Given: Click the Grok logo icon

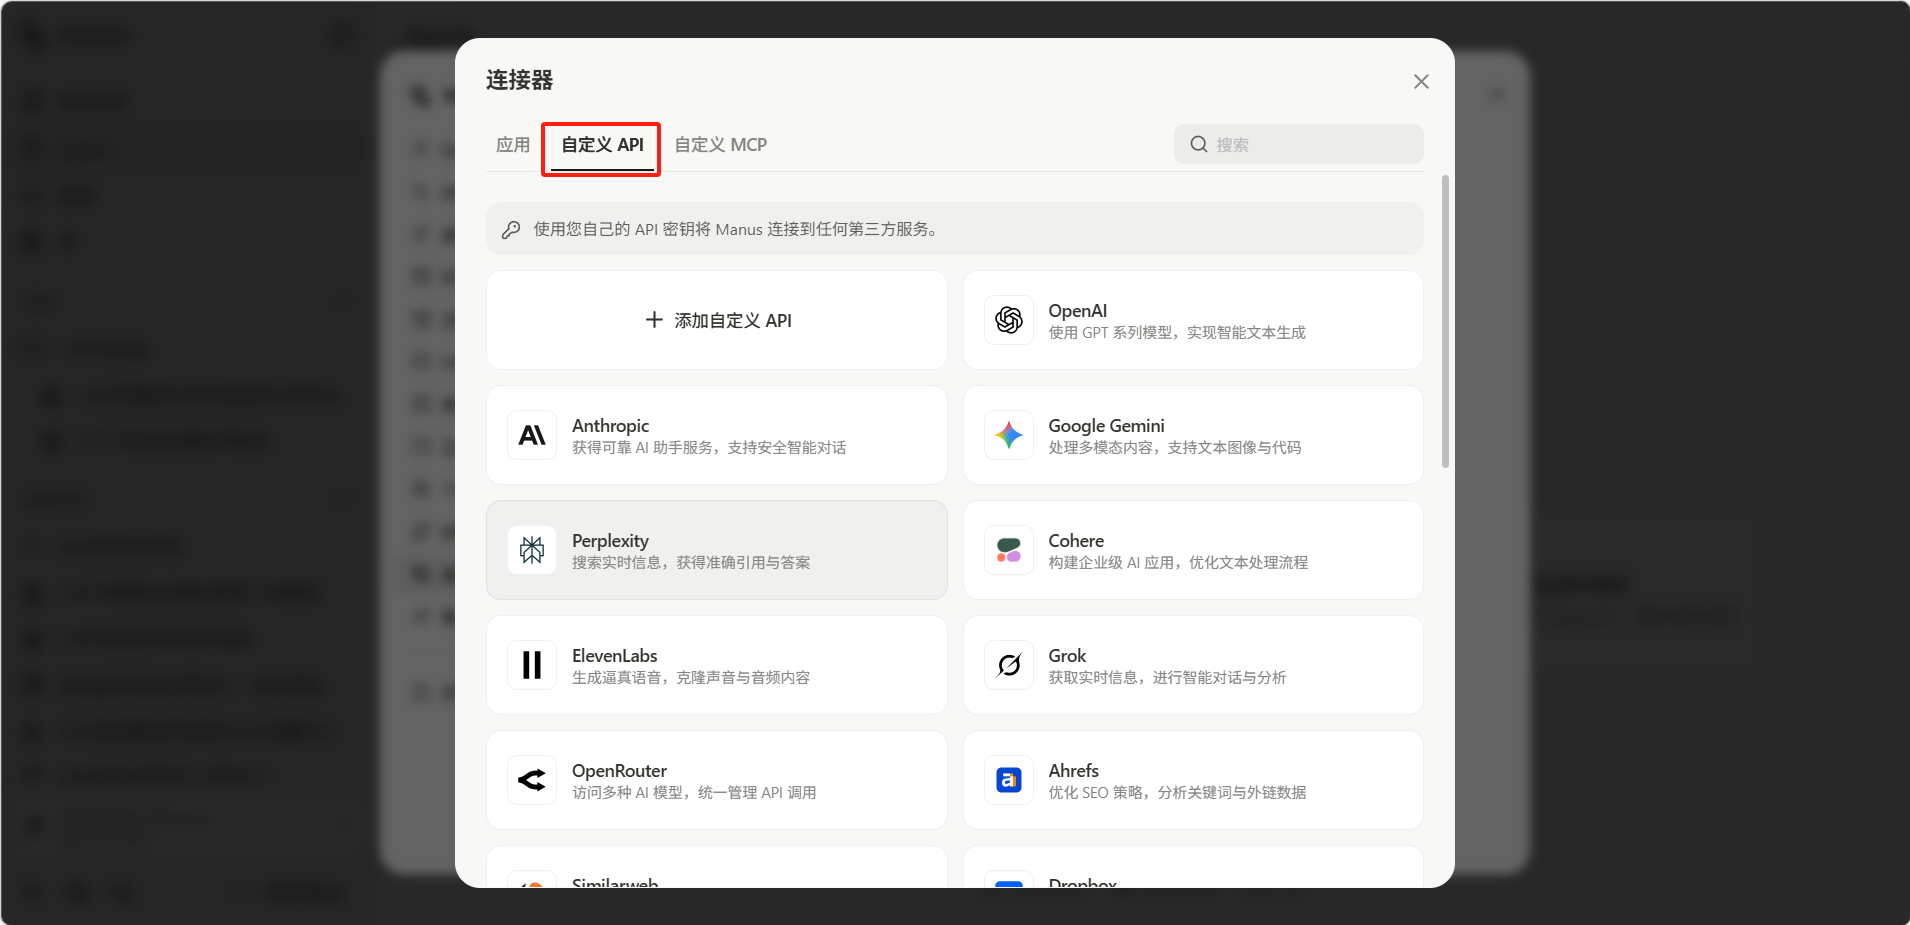Looking at the screenshot, I should (1009, 665).
